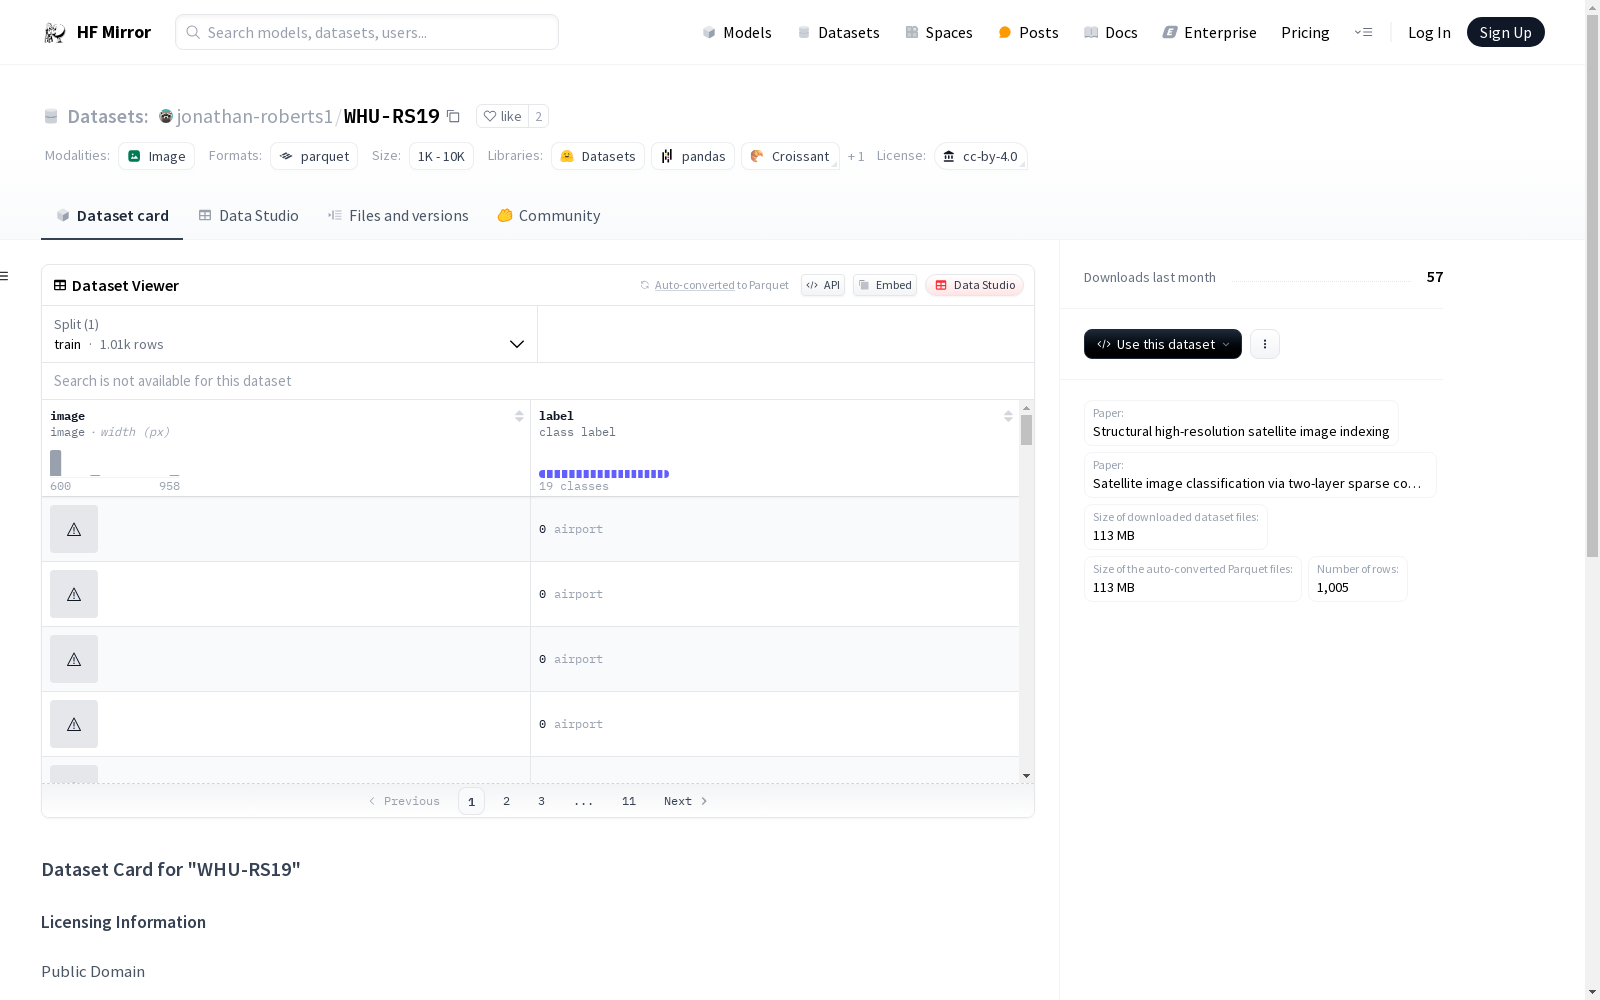Select the parquet format tag

314,156
